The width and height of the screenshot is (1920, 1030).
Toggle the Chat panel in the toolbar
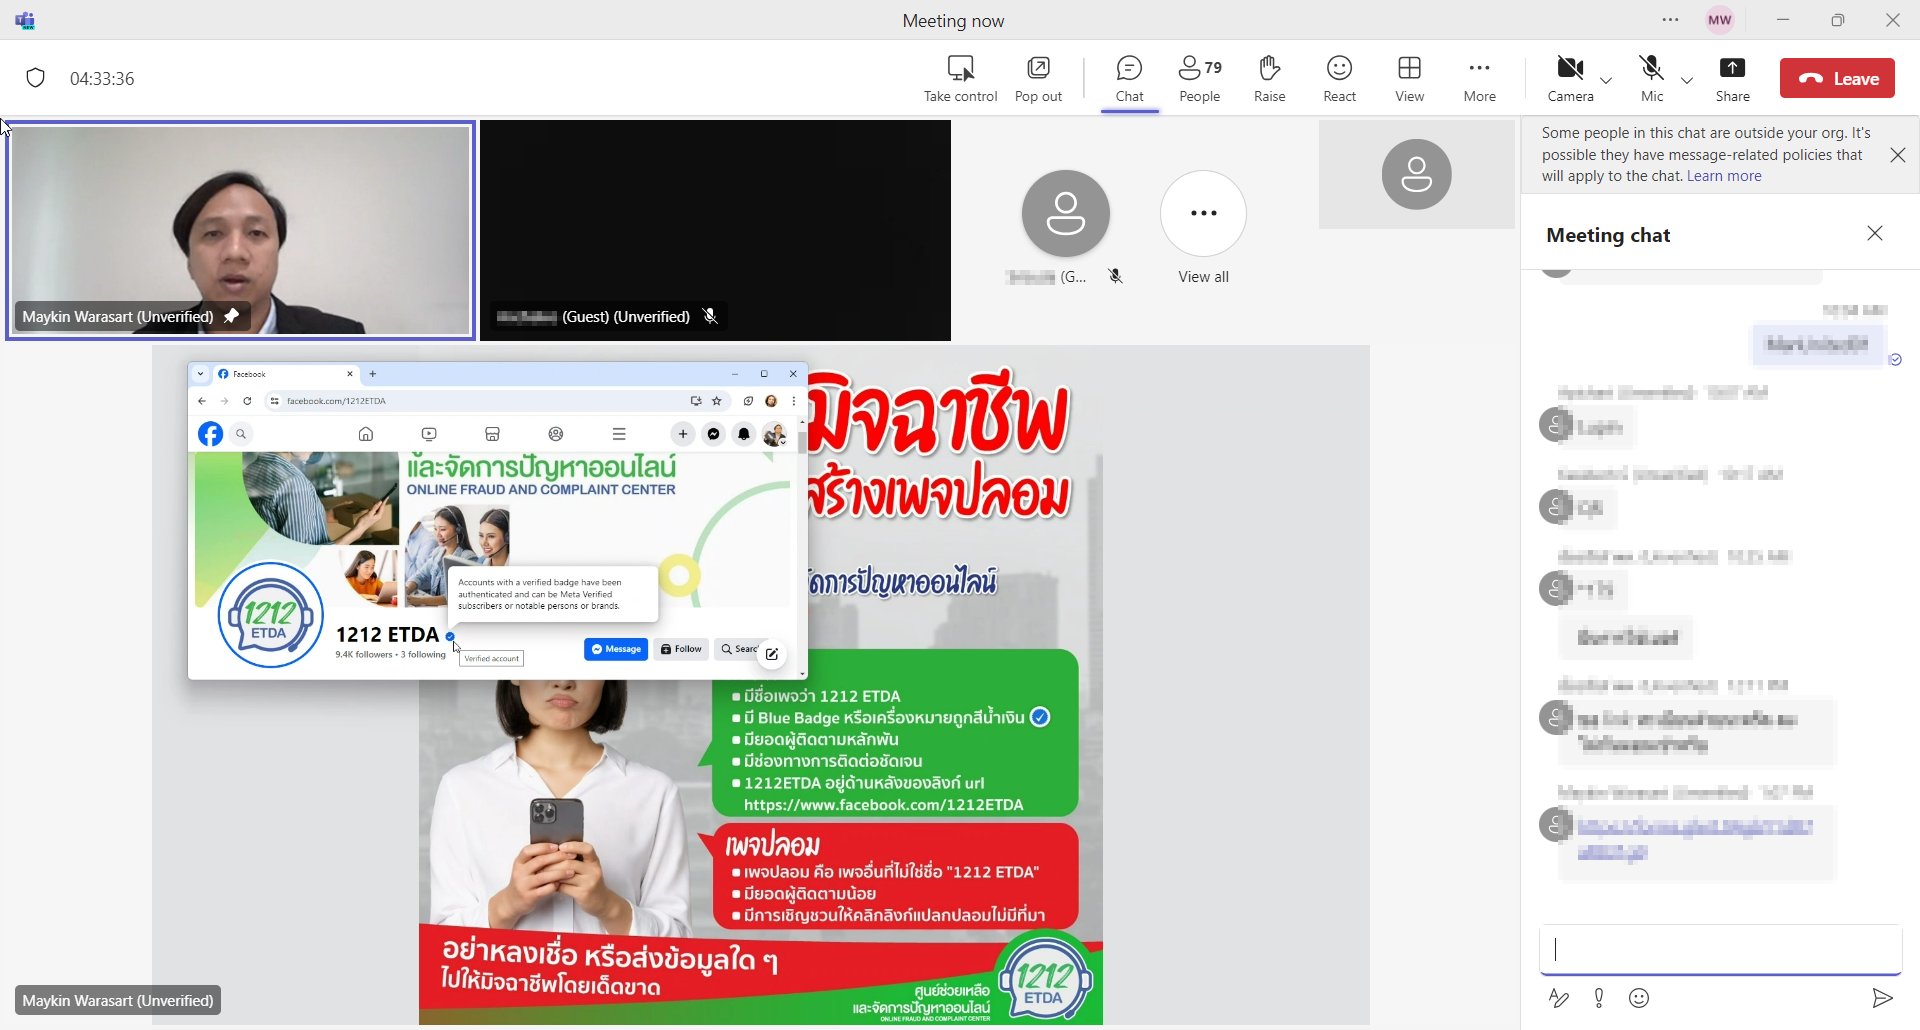pyautogui.click(x=1129, y=79)
